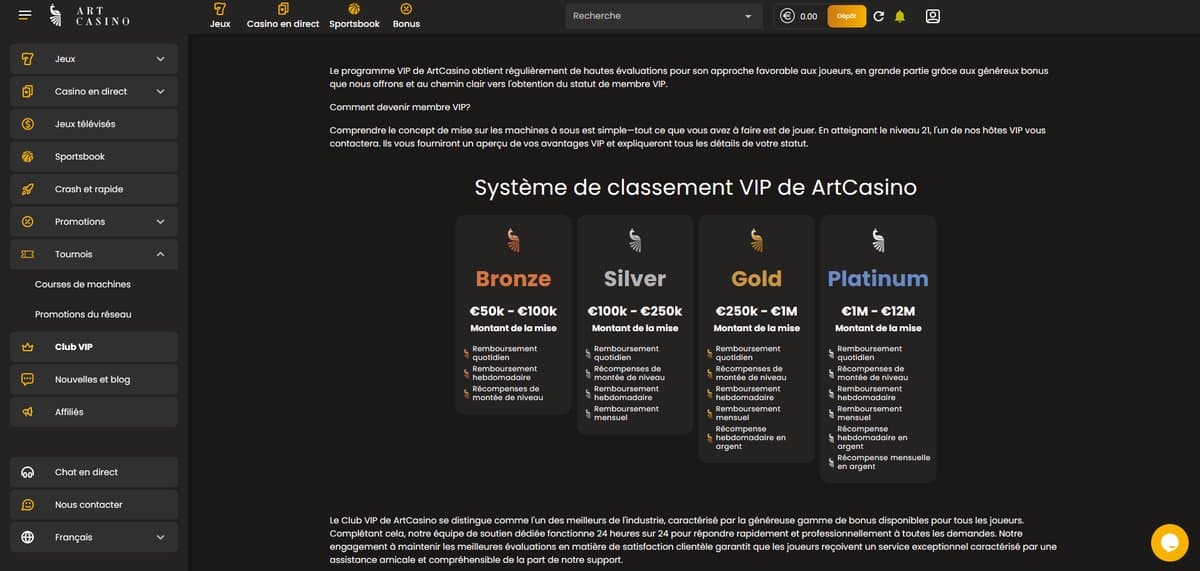Viewport: 1200px width, 571px height.
Task: Click the Recherche search field
Action: click(x=664, y=16)
